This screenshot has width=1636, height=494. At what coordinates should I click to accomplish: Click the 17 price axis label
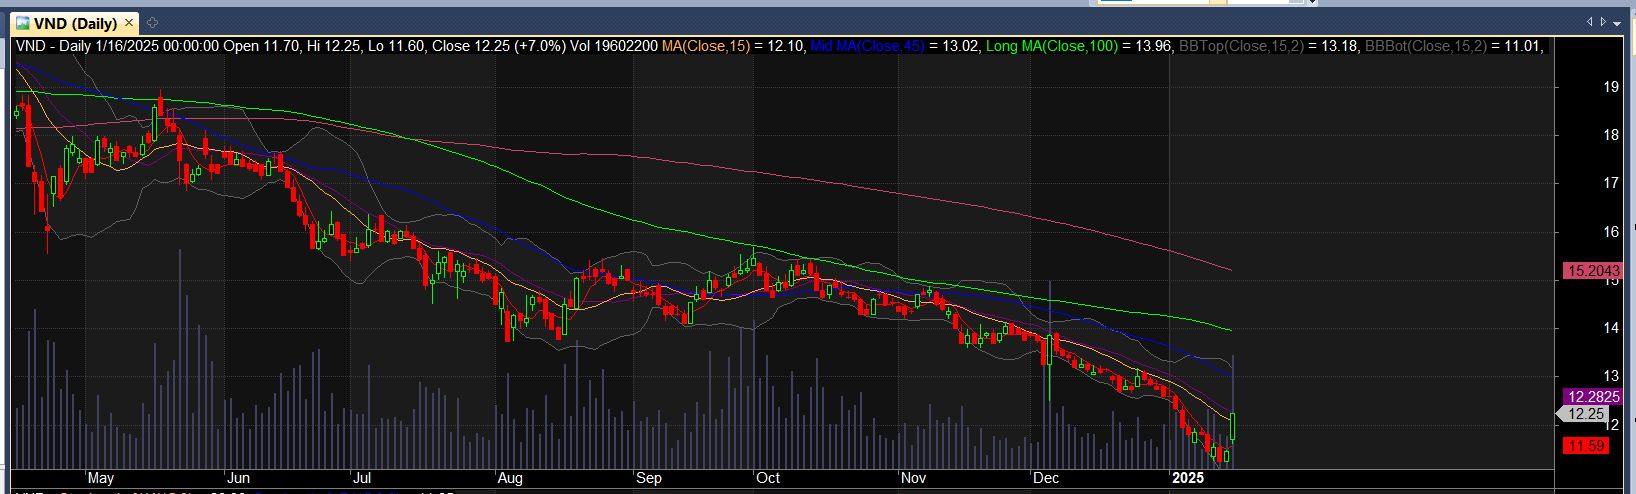(1611, 183)
